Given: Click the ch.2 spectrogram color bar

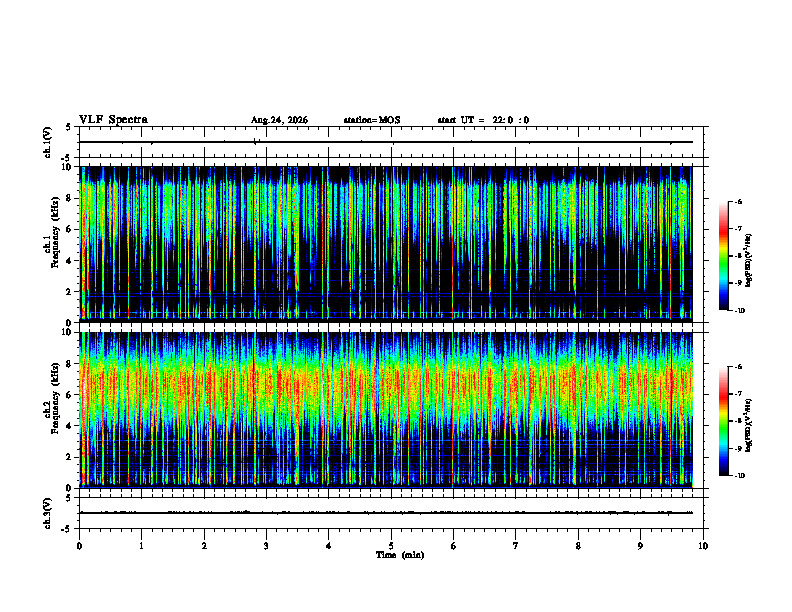Looking at the screenshot, I should pos(723,421).
